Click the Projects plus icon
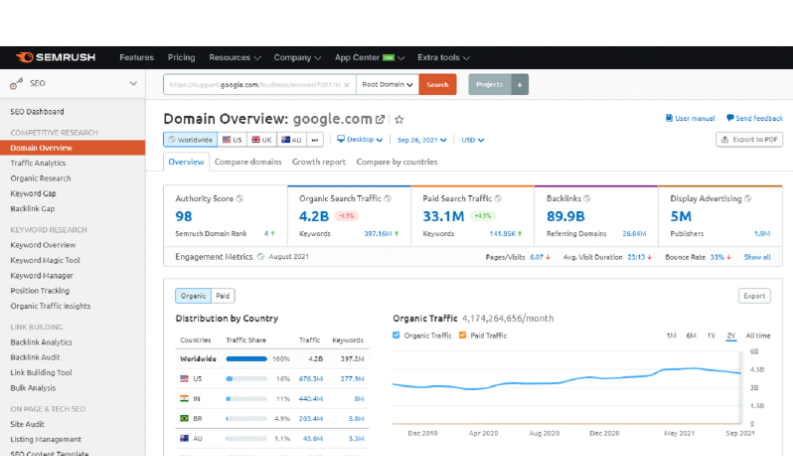The image size is (793, 456). click(520, 84)
